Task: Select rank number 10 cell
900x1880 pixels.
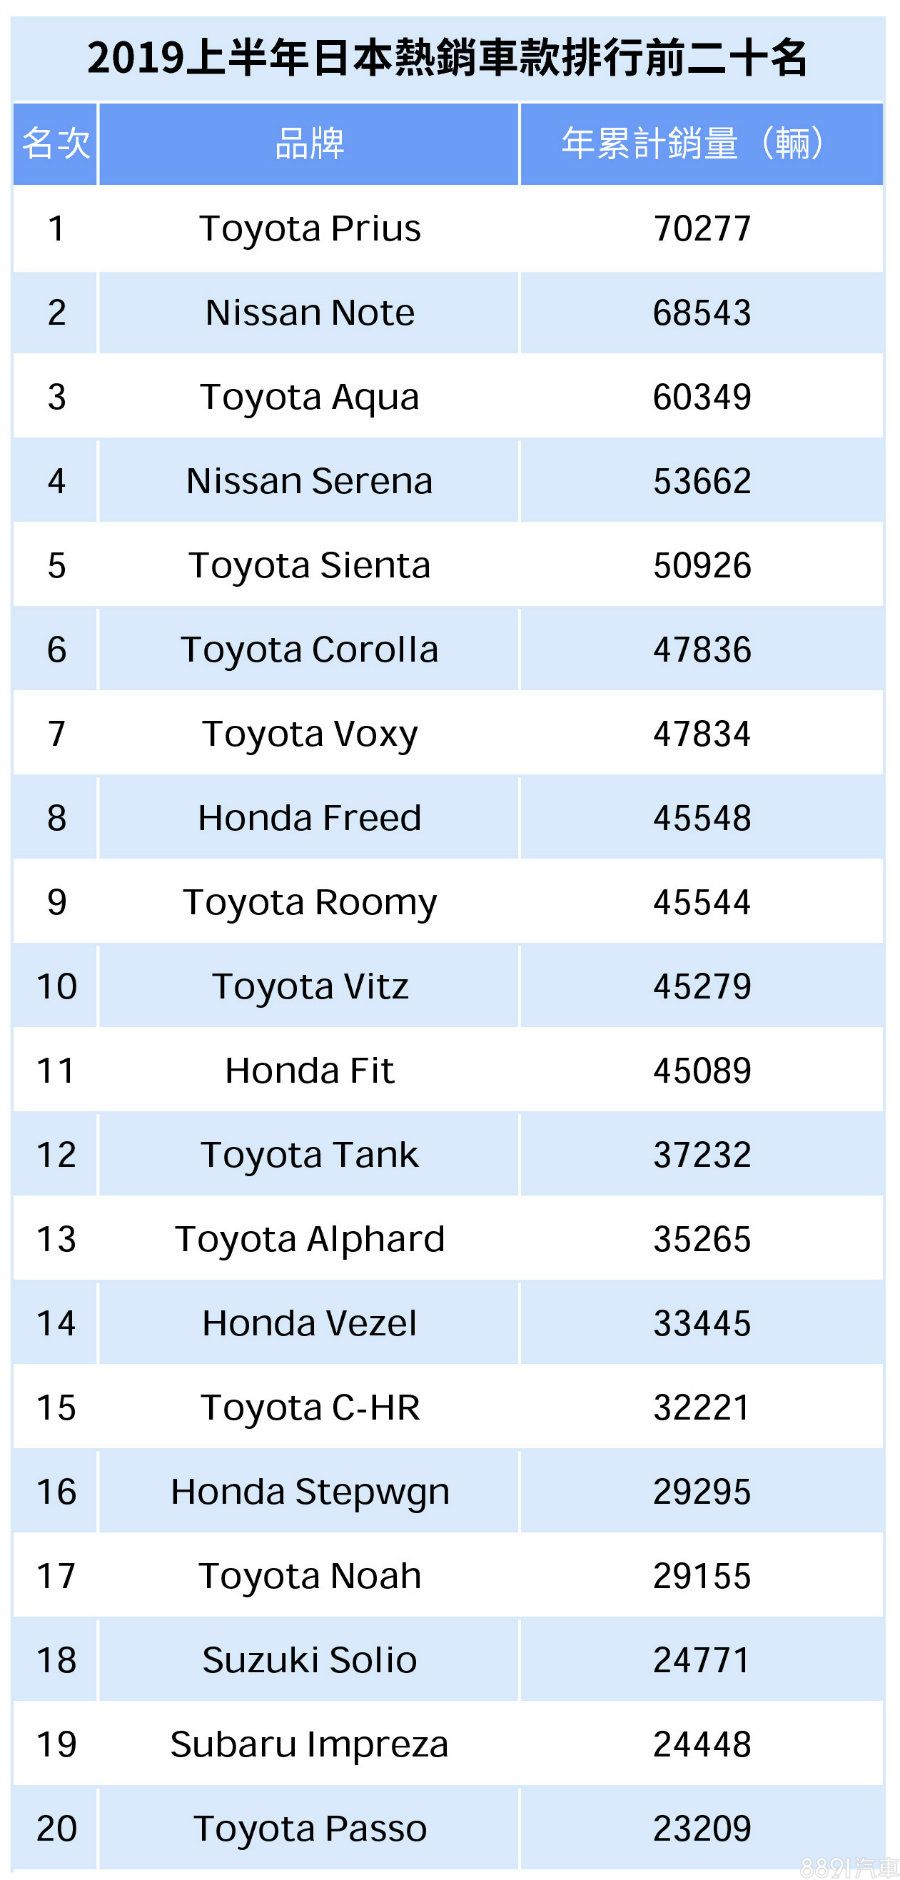Action: pyautogui.click(x=56, y=987)
